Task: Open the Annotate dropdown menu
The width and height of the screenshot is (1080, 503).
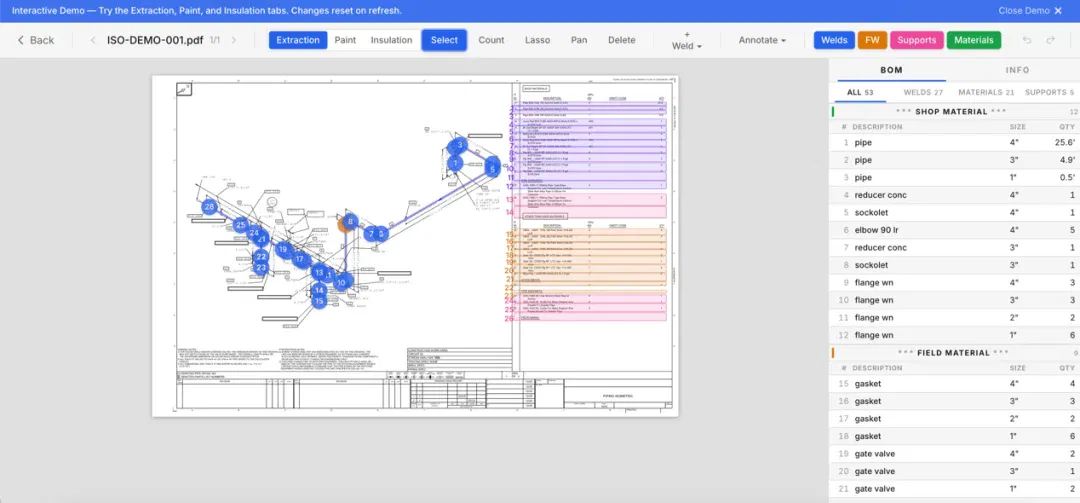Action: pos(762,40)
